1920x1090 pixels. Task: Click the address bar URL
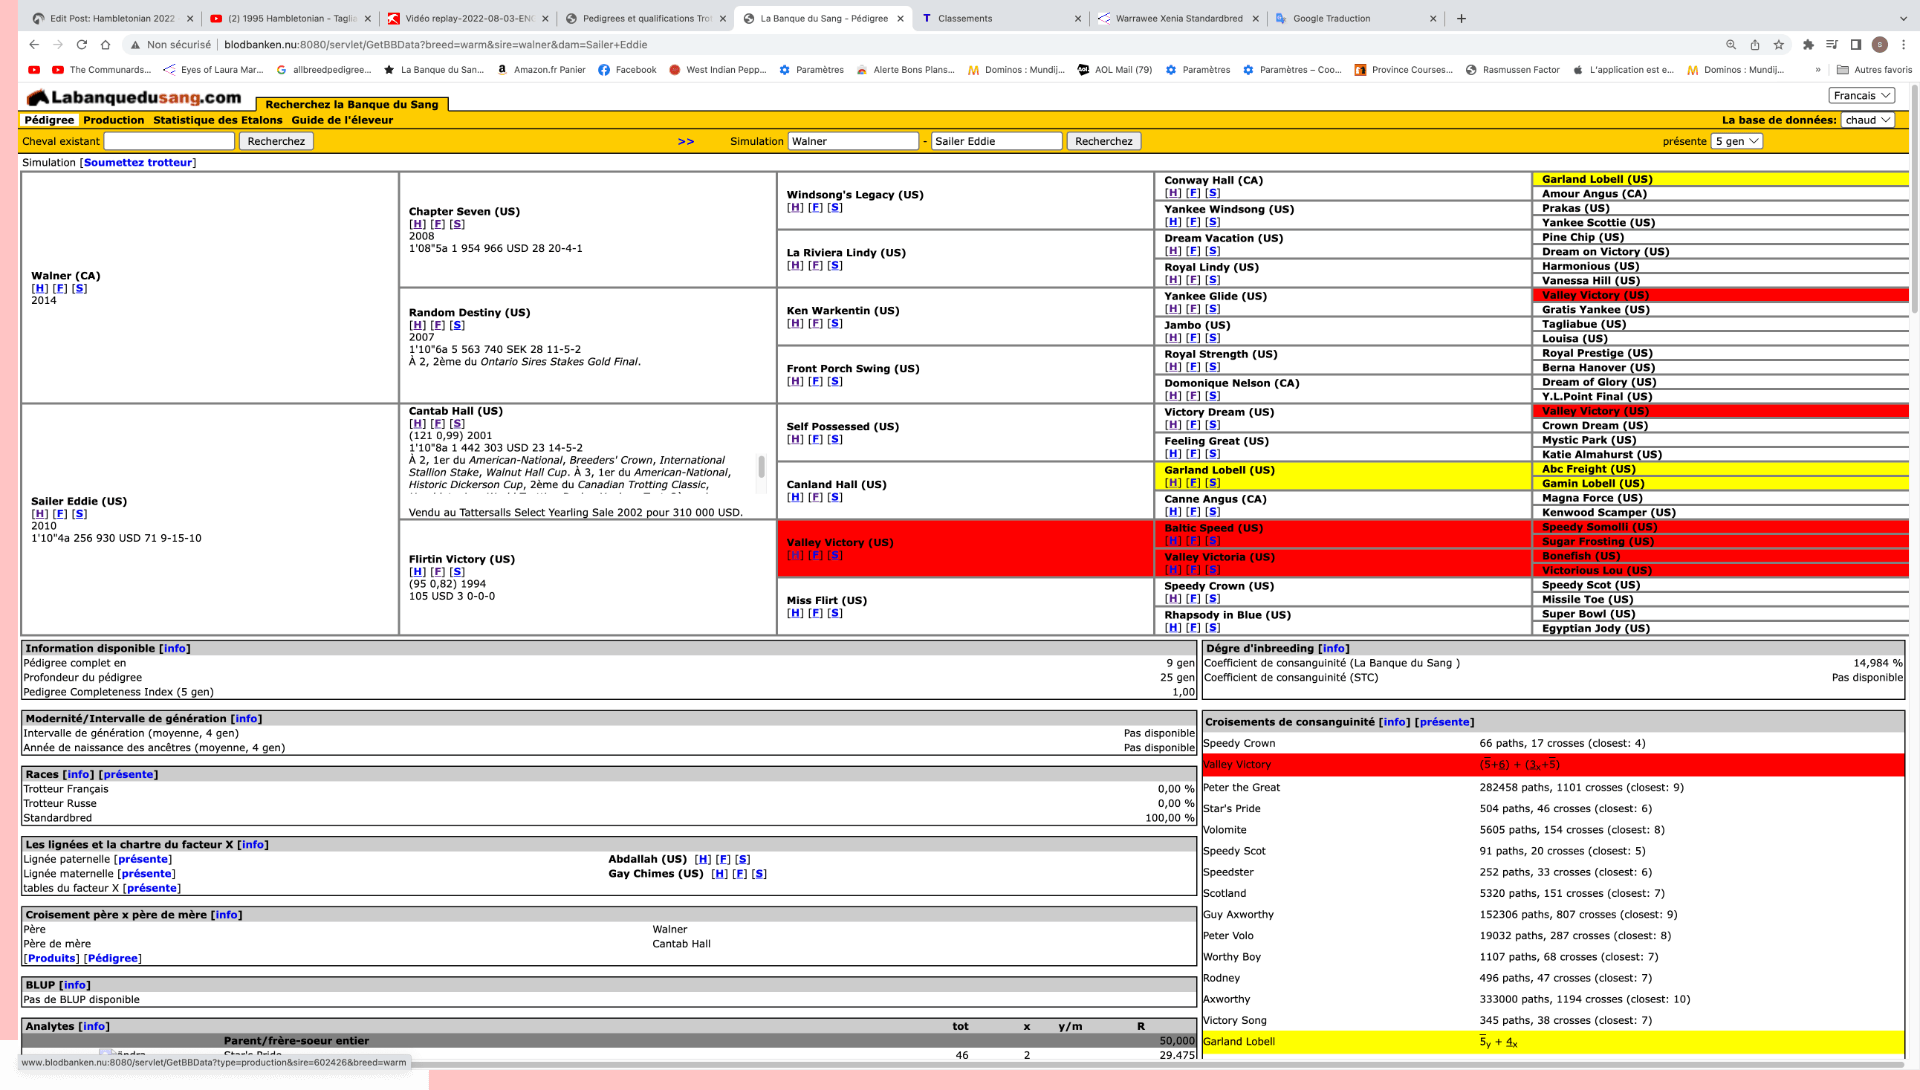436,45
